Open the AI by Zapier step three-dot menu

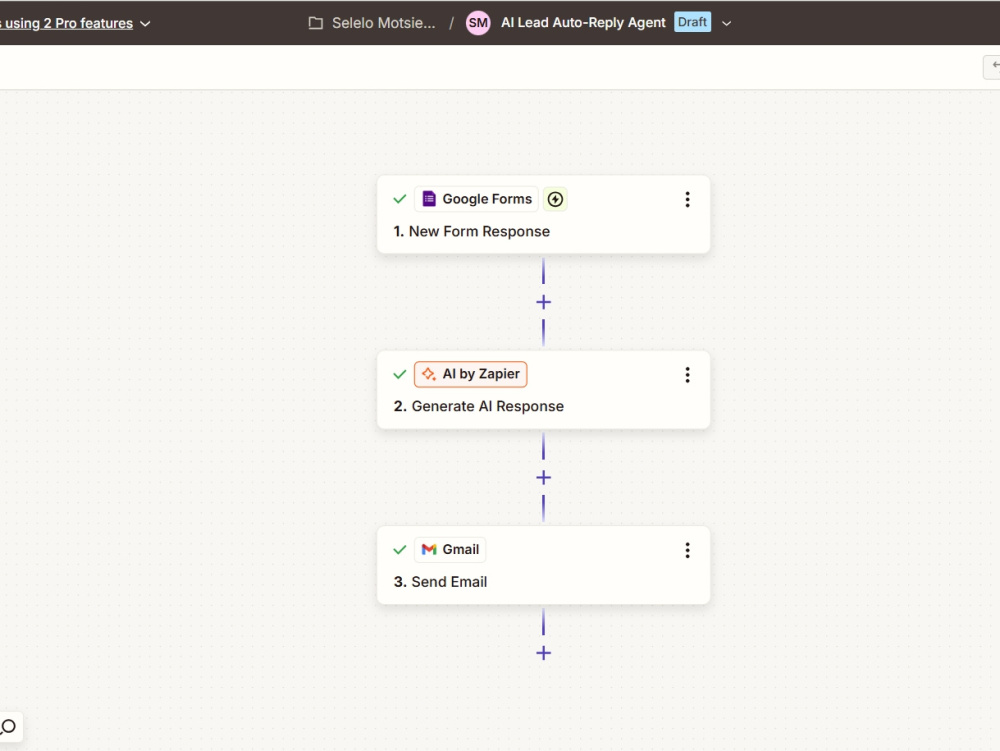tap(687, 375)
